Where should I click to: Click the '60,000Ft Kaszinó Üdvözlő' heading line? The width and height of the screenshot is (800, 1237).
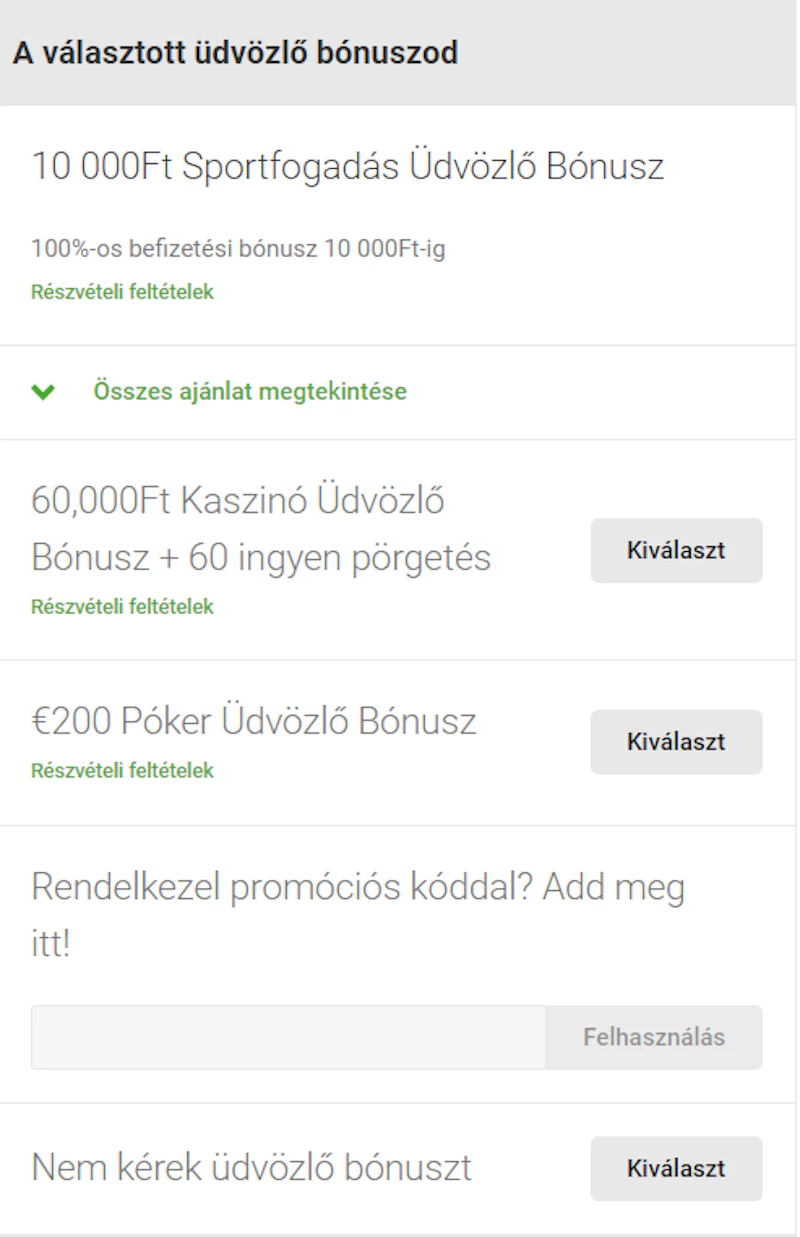point(238,500)
